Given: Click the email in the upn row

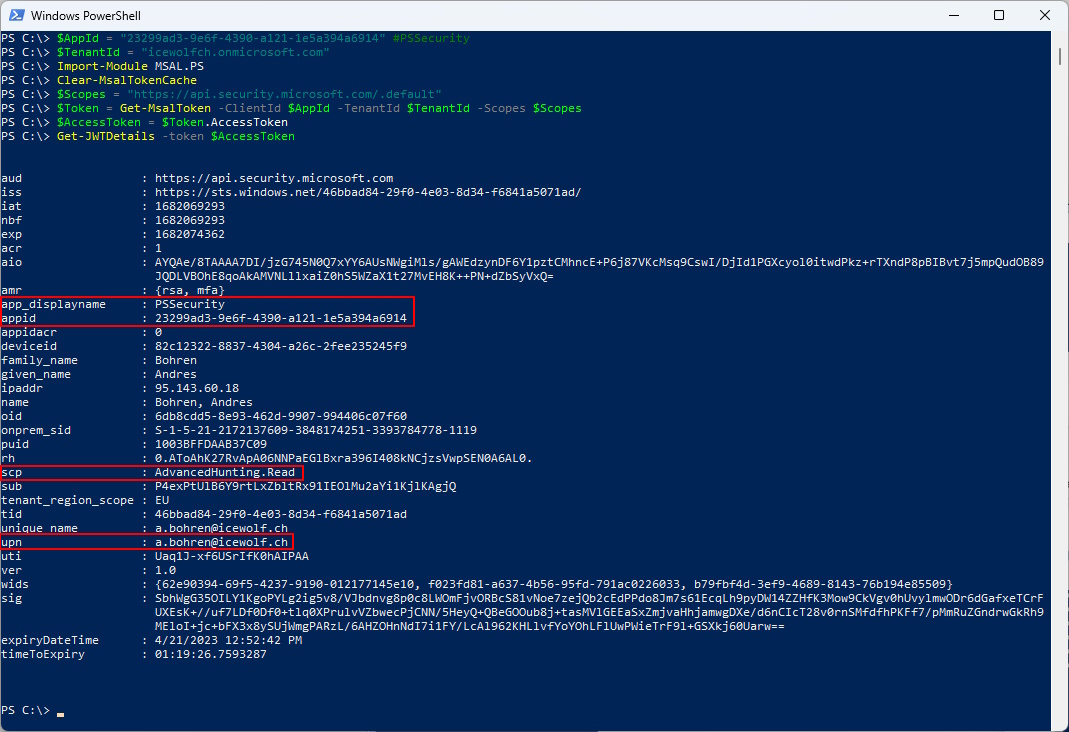Looking at the screenshot, I should (x=222, y=543).
